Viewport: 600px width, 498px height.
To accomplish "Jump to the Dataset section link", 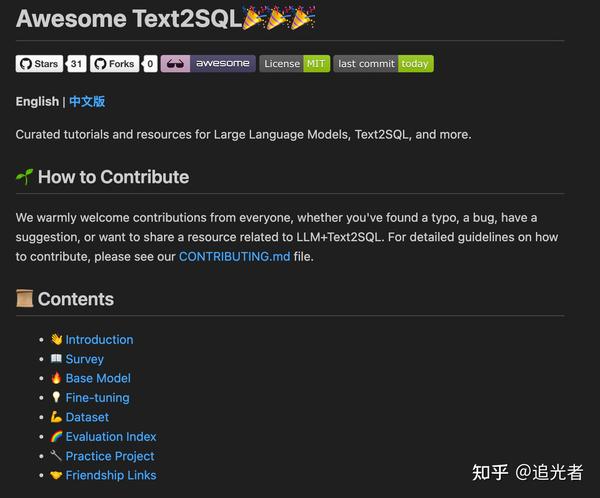I will click(x=87, y=417).
